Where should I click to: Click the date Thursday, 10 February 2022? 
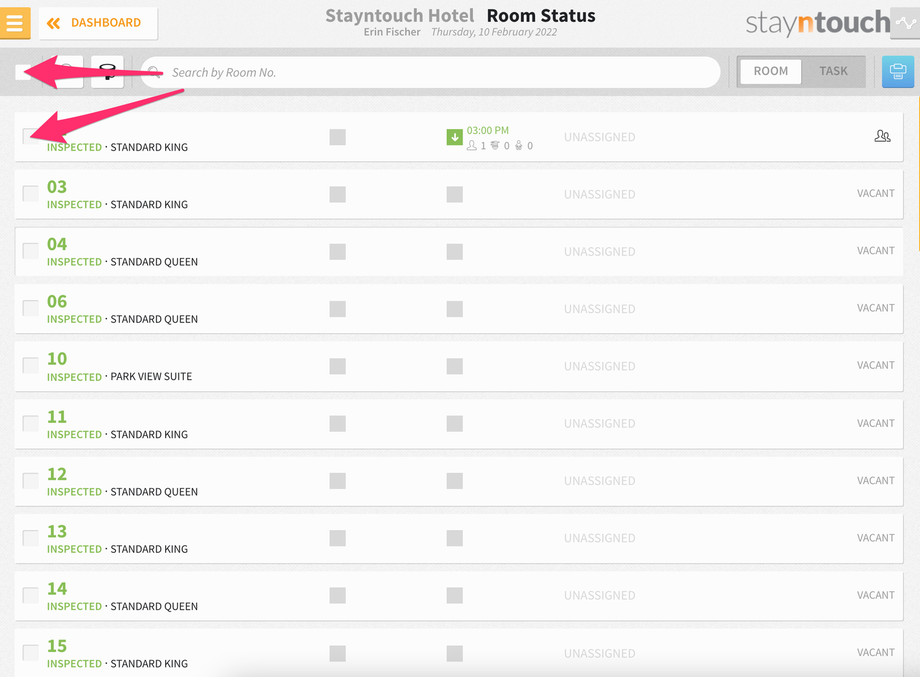coord(494,32)
